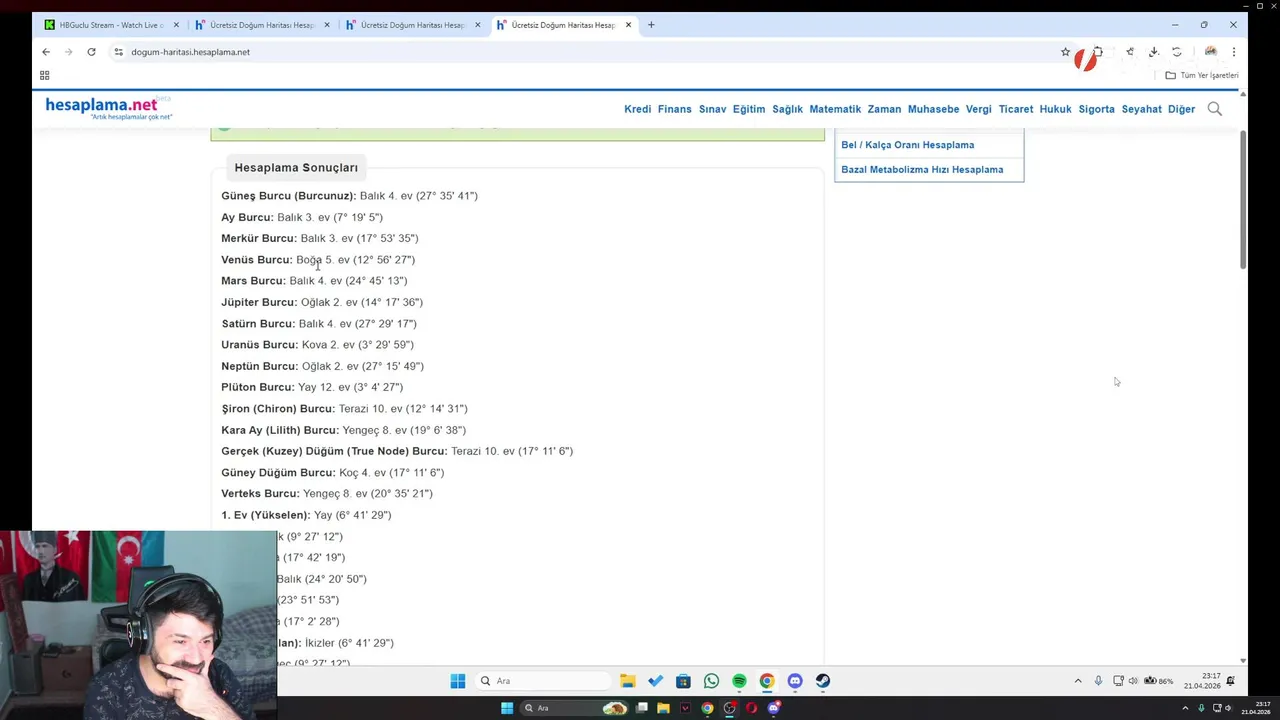
Task: Open Chrome on white taskbar
Action: 767,681
